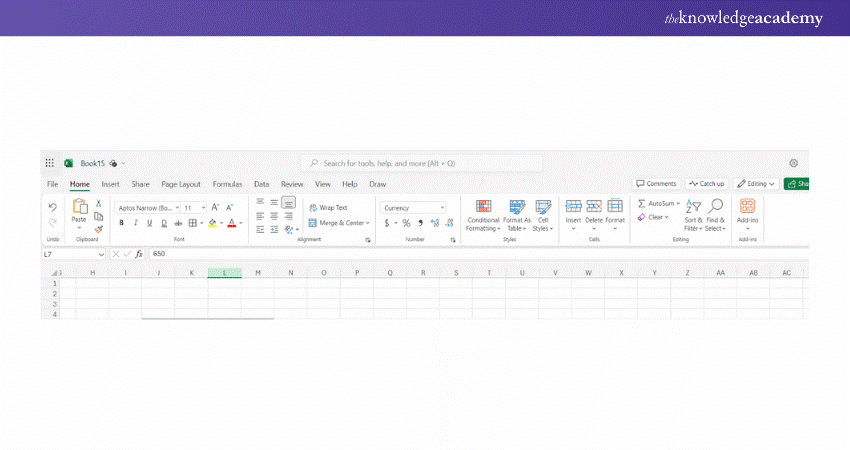
Task: Click the Name Box showing L7
Action: tap(72, 254)
